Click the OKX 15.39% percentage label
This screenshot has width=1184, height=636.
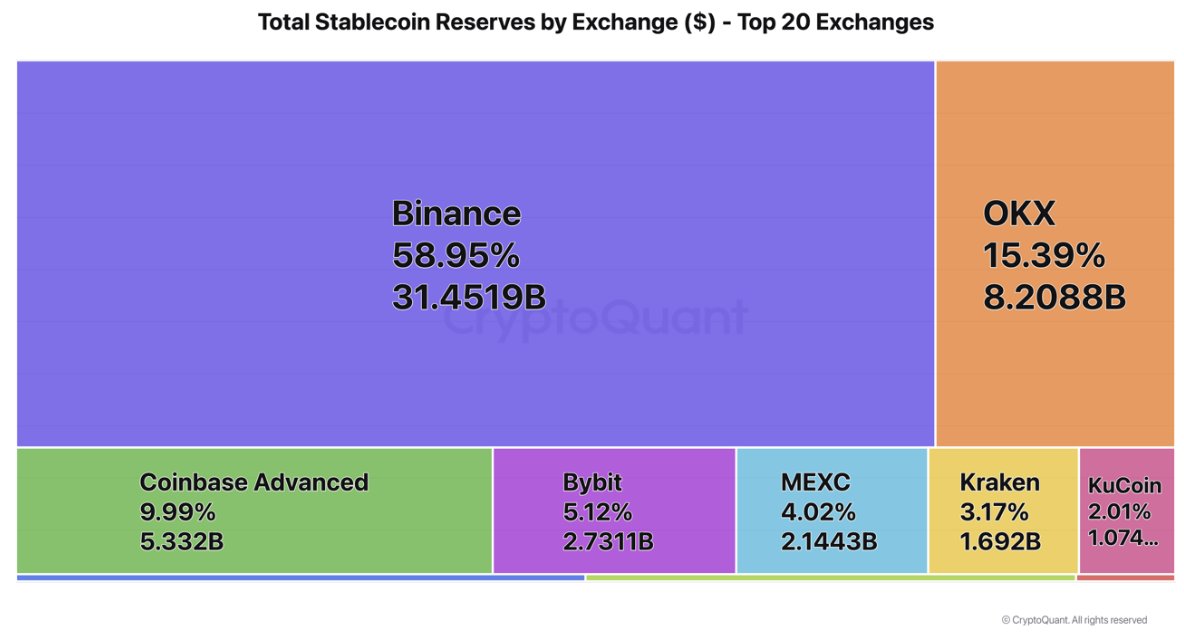click(x=1044, y=256)
